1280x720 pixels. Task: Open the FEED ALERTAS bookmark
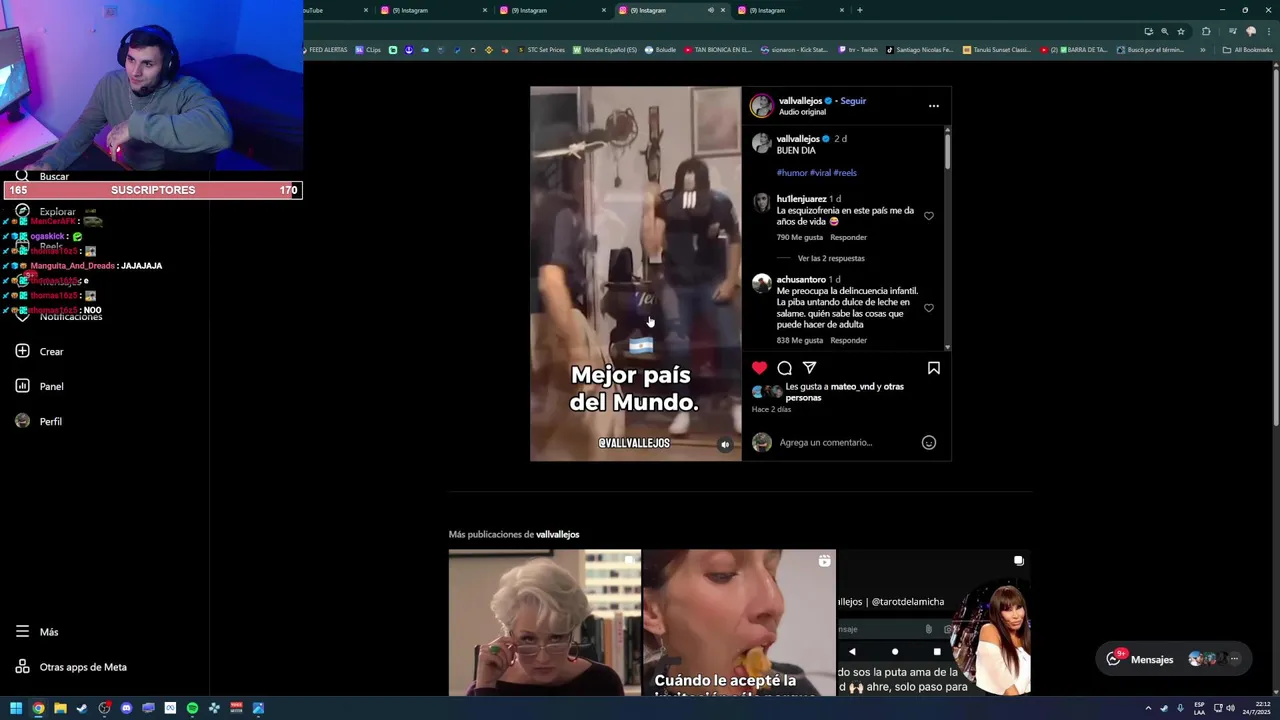325,50
